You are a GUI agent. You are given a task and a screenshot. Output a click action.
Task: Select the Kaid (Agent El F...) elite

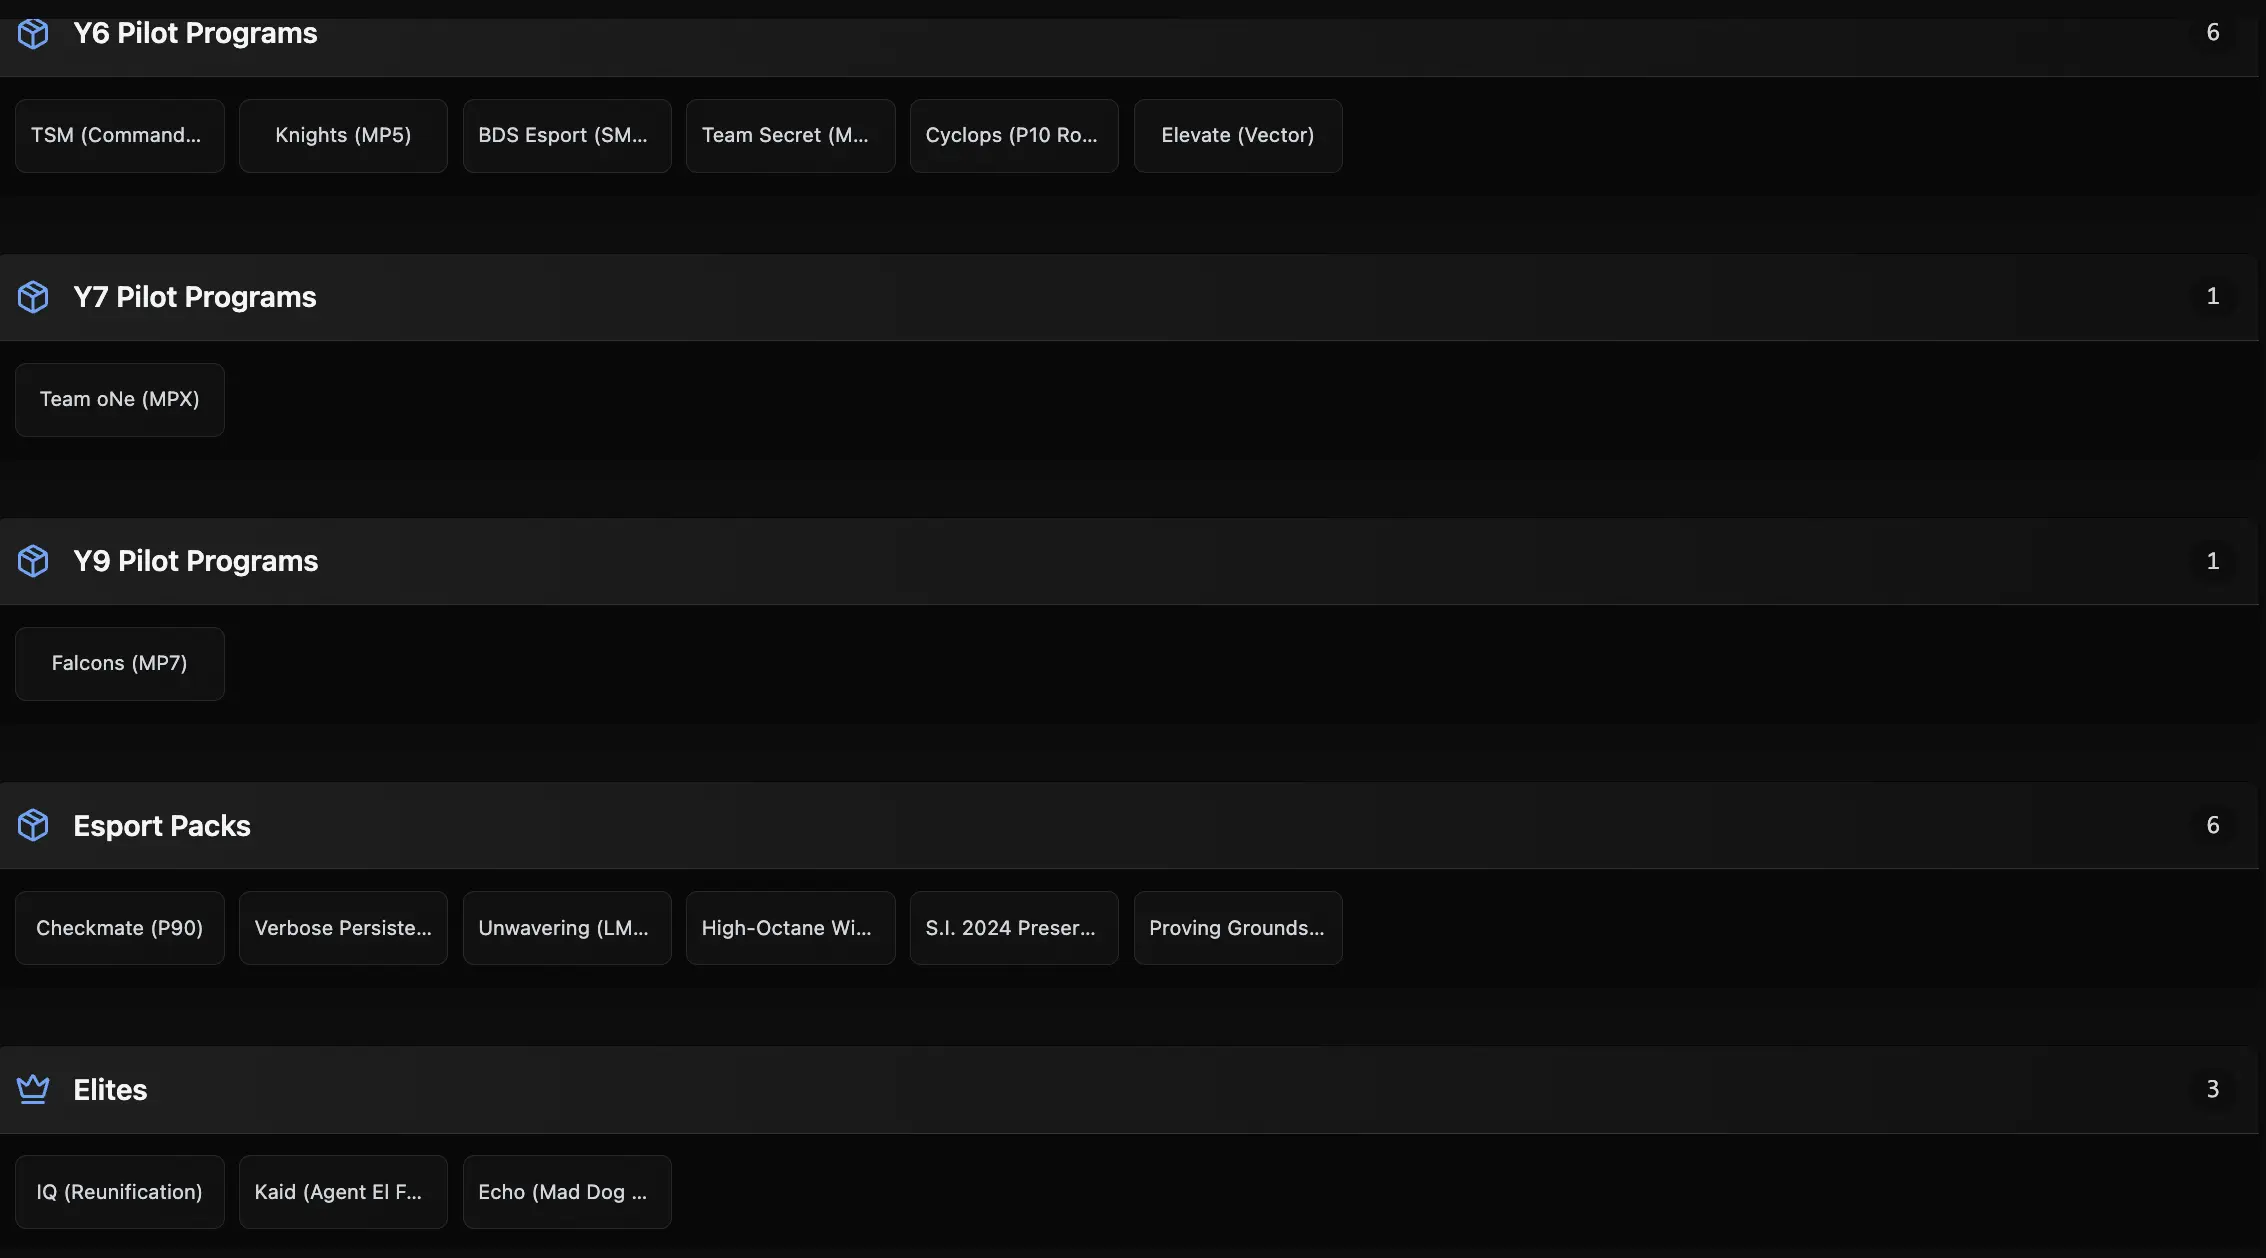pos(343,1192)
